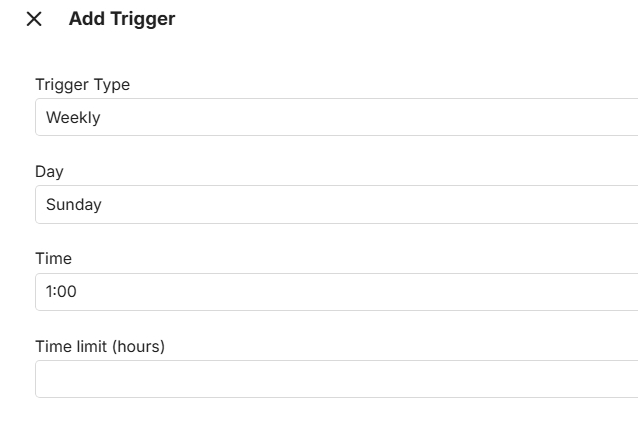The image size is (638, 444).
Task: Focus the Time limit (hours) input
Action: pyautogui.click(x=336, y=379)
